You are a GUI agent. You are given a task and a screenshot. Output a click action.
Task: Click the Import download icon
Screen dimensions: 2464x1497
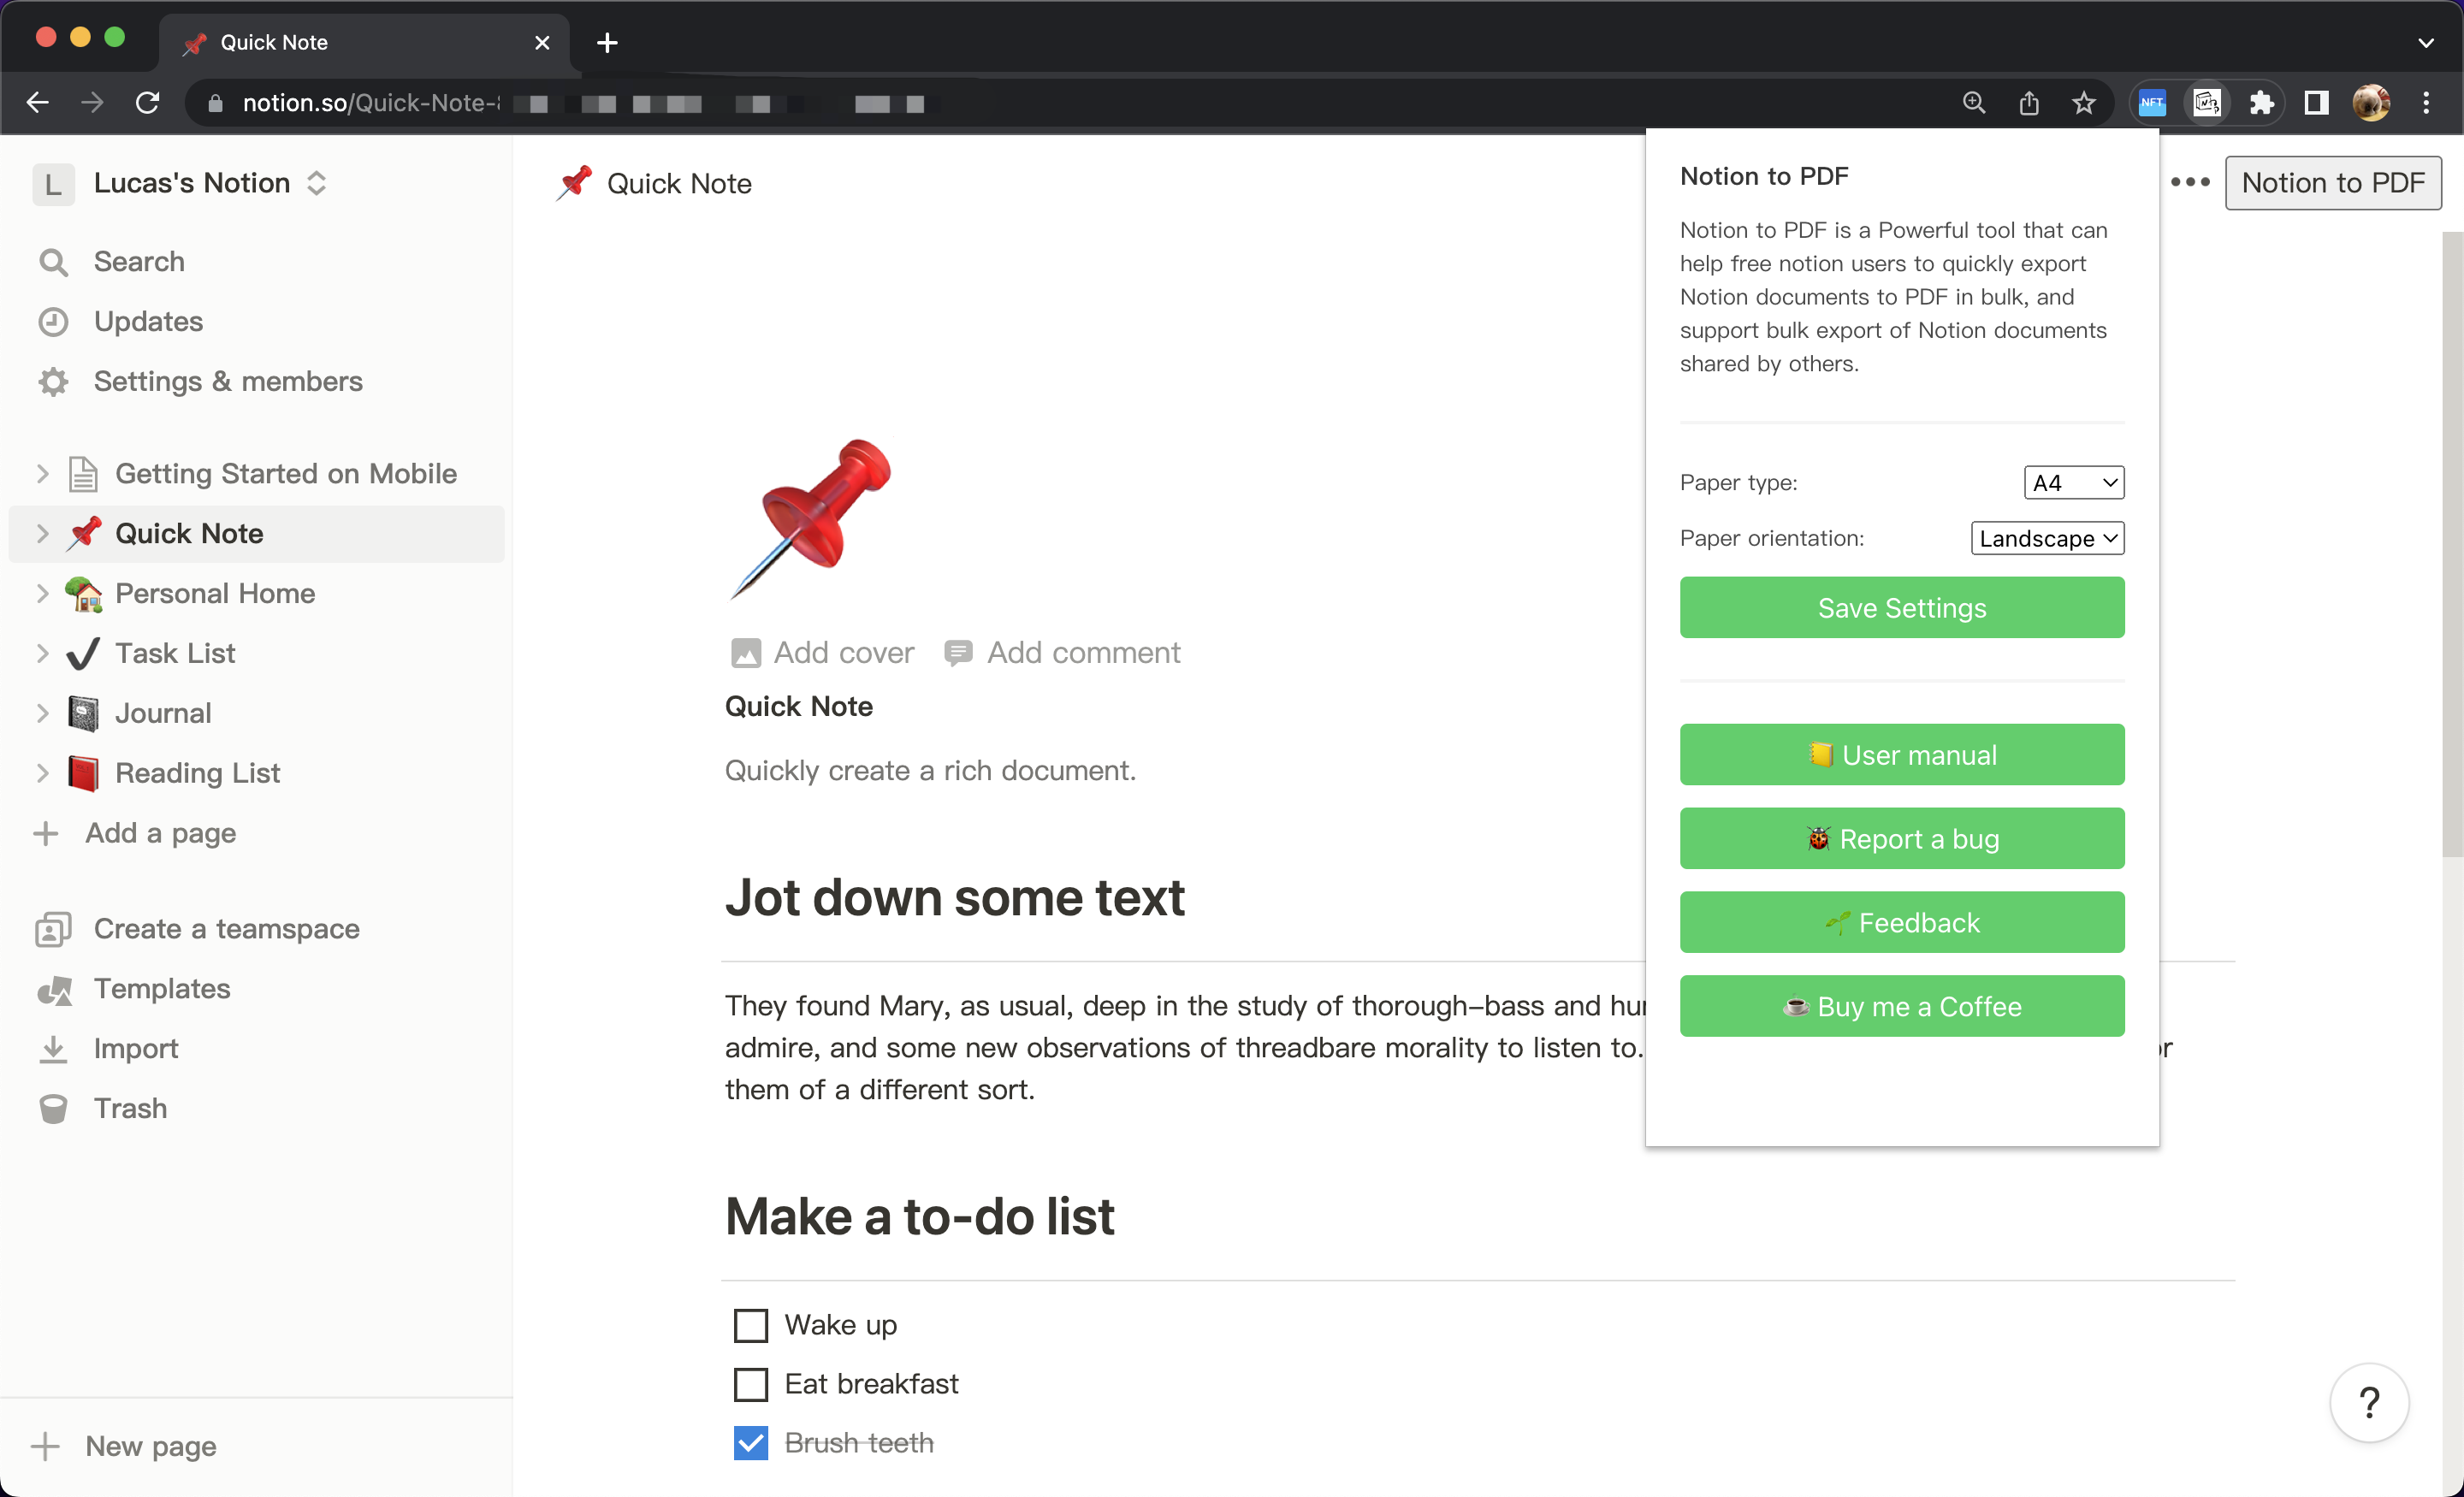point(53,1049)
